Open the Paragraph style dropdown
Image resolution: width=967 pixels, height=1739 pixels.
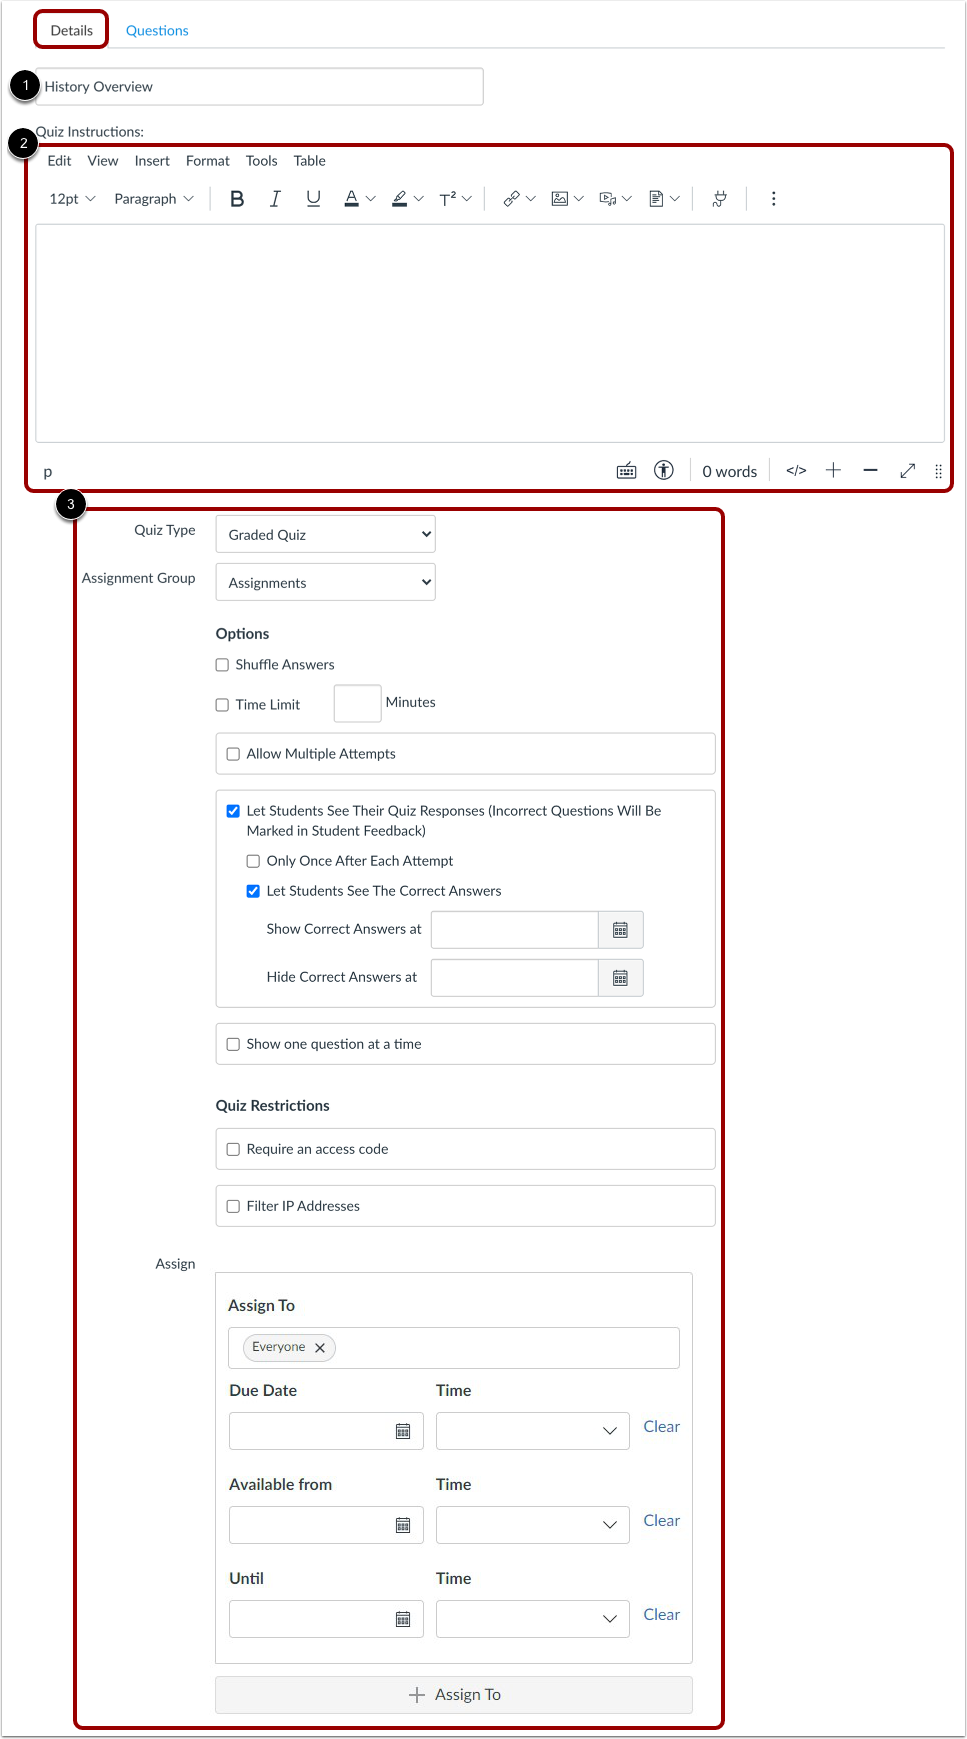[154, 199]
